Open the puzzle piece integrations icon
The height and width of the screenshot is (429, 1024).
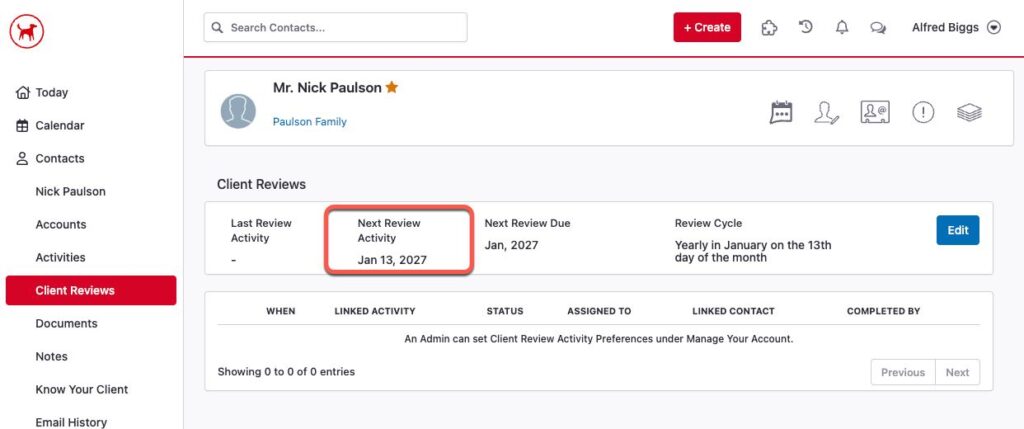tap(769, 28)
